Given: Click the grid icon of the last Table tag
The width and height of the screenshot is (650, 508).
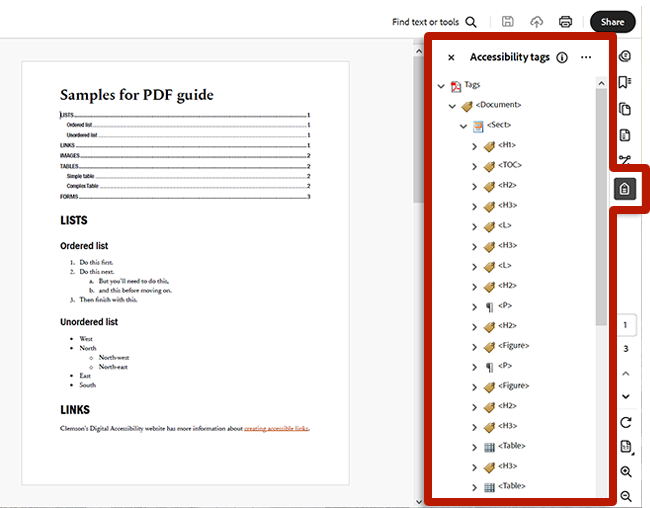Looking at the screenshot, I should pos(490,488).
